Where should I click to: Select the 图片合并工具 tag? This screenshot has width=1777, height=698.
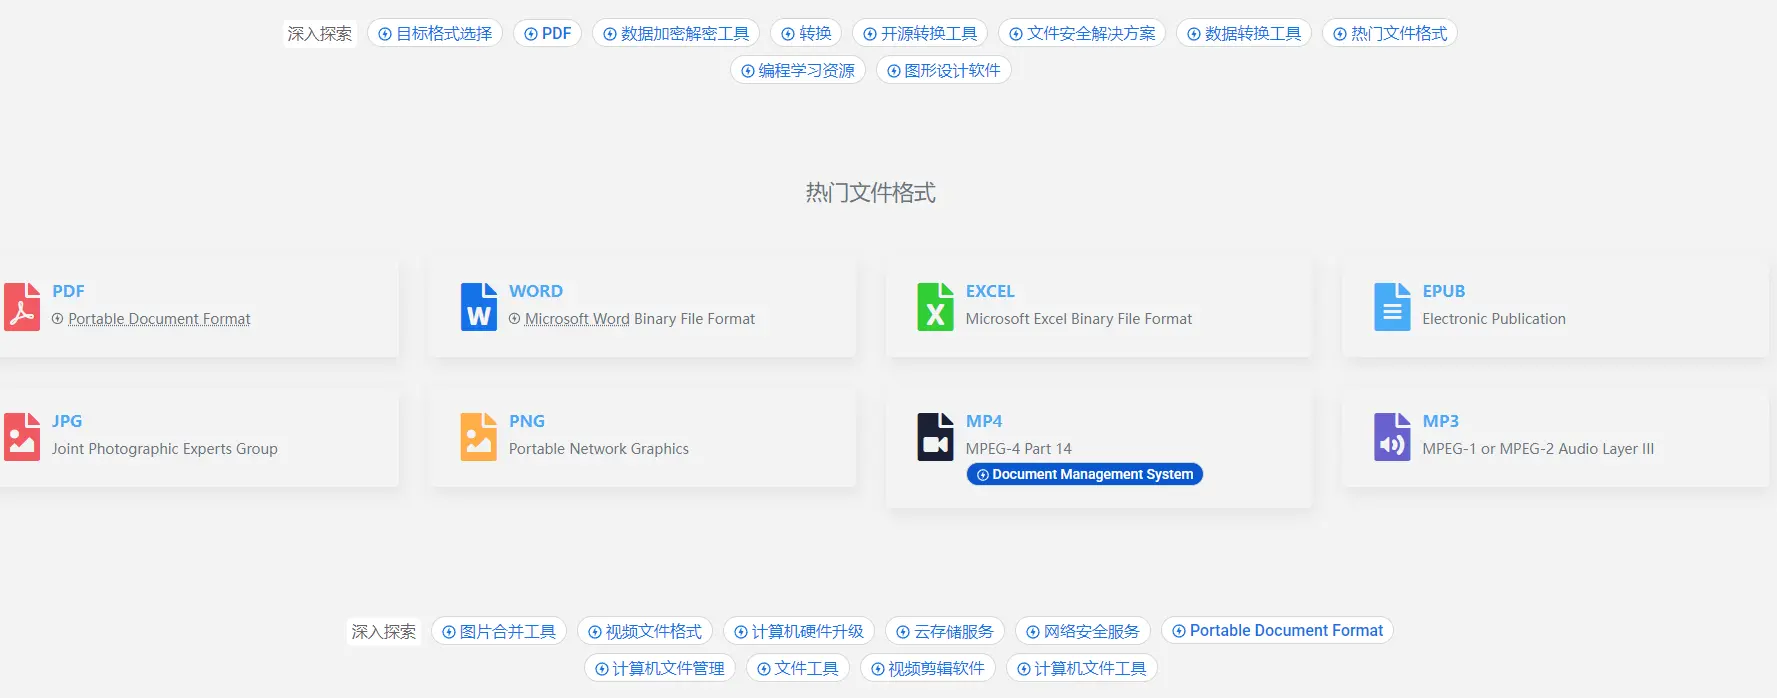point(499,631)
